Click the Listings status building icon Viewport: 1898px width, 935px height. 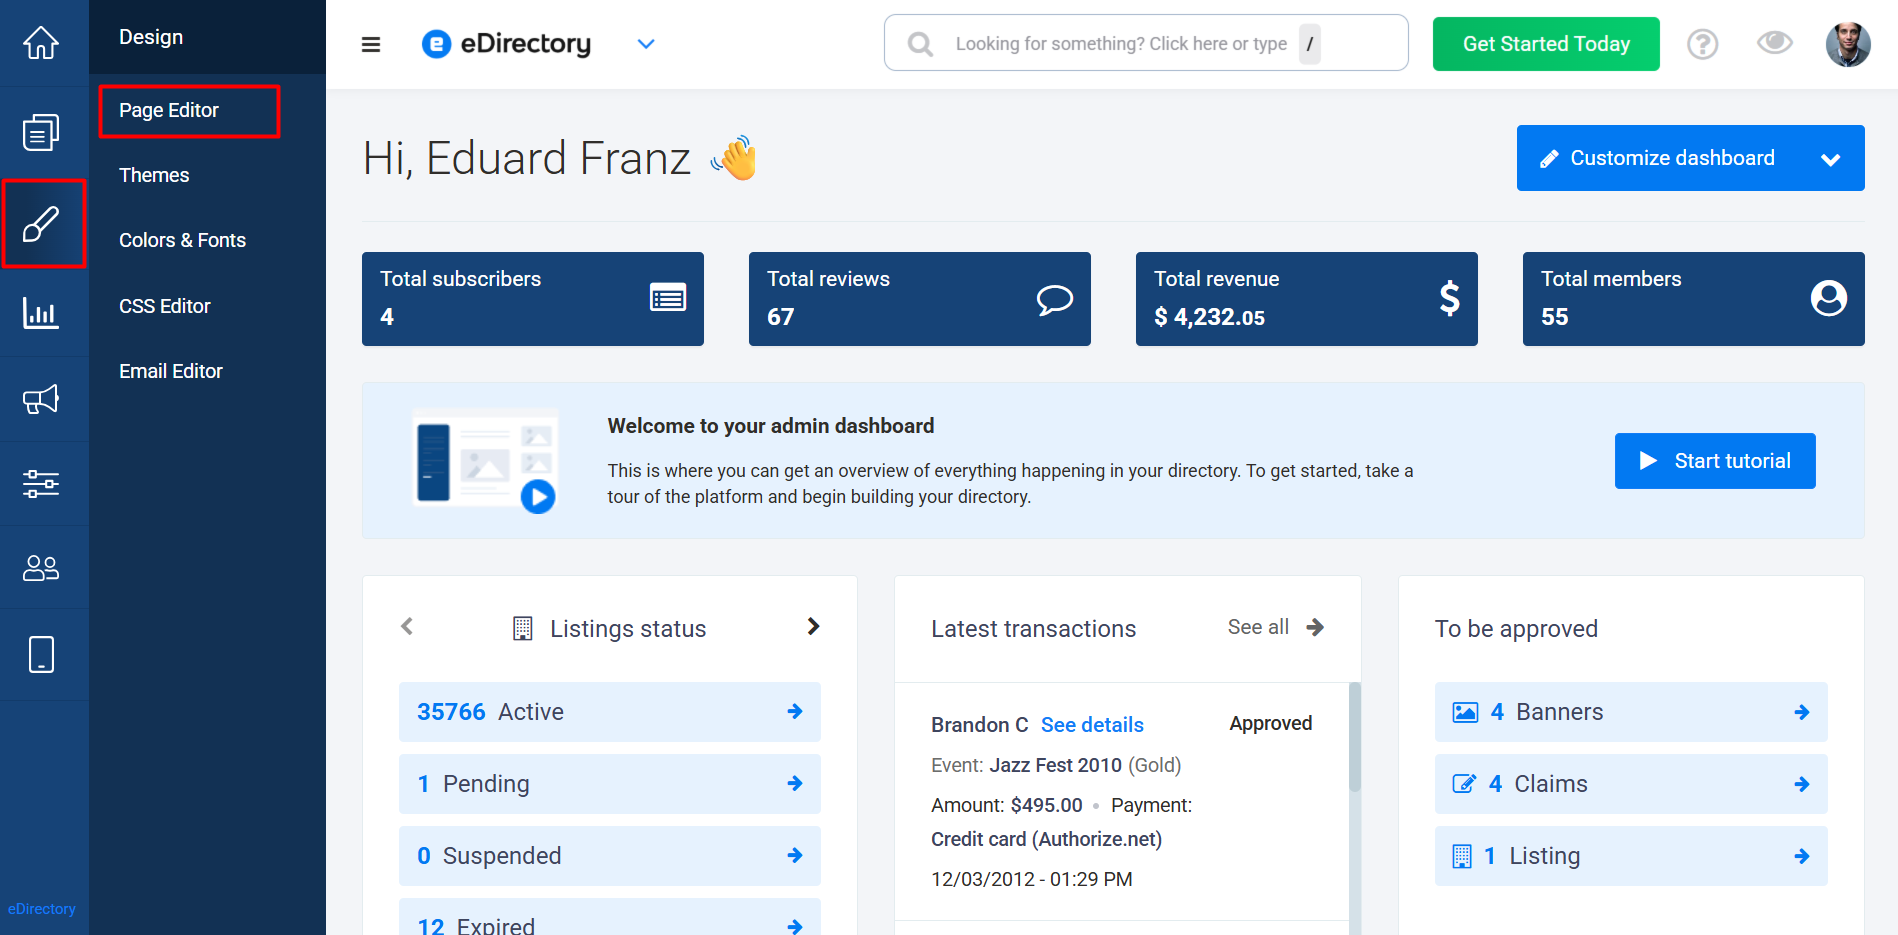tap(522, 628)
